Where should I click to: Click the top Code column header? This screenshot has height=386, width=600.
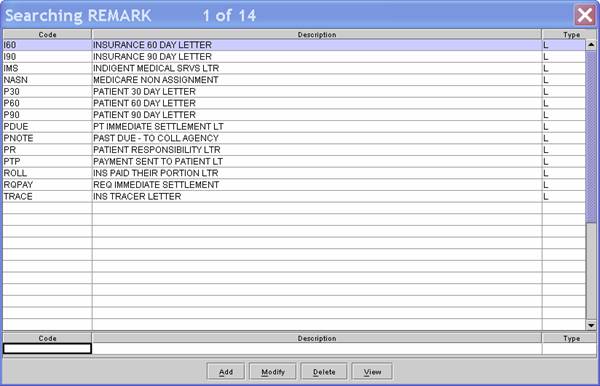coord(47,34)
